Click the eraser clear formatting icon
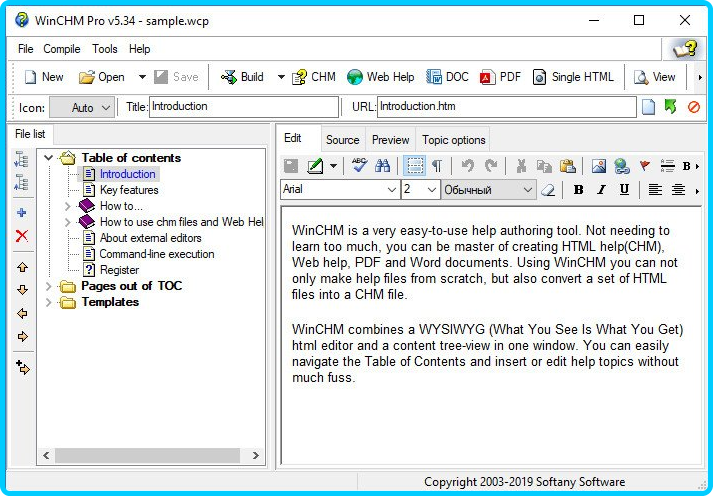Viewport: 713px width, 496px height. (x=548, y=190)
